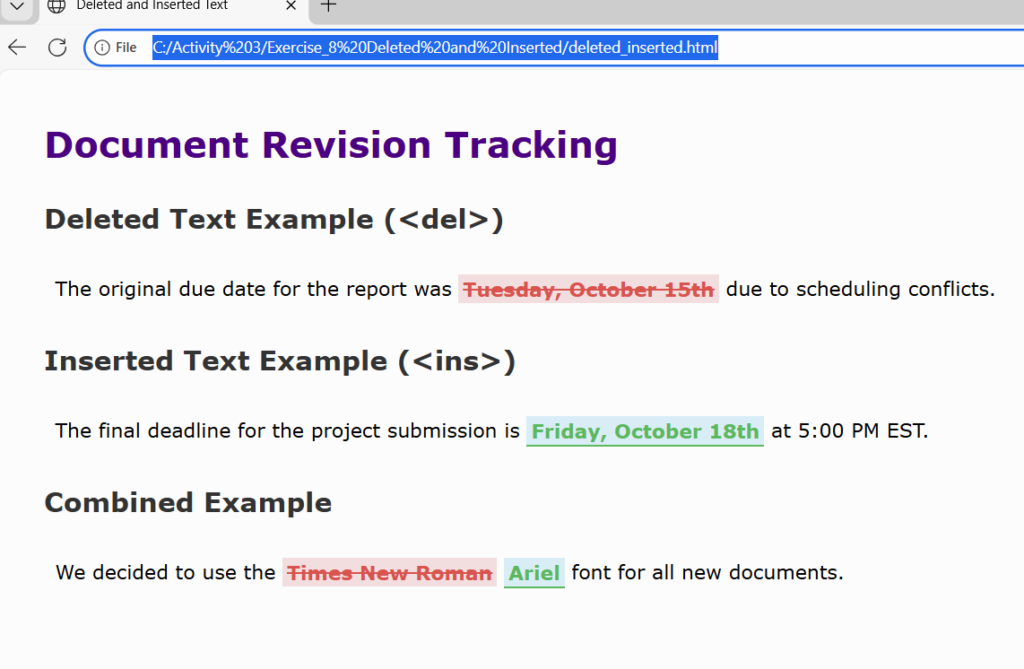Image resolution: width=1024 pixels, height=669 pixels.
Task: Click the 'Inserted Text Example (<ins>)' heading
Action: (279, 361)
